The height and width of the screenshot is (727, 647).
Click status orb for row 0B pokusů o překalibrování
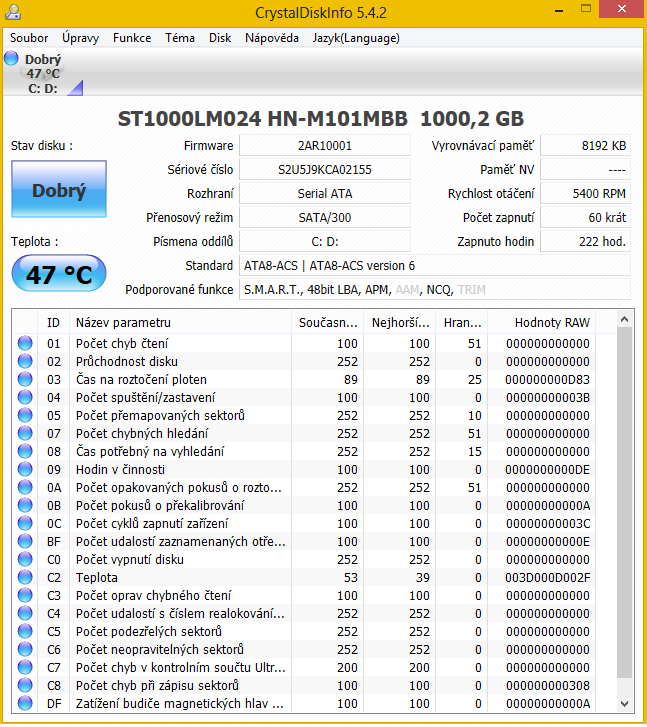point(25,505)
